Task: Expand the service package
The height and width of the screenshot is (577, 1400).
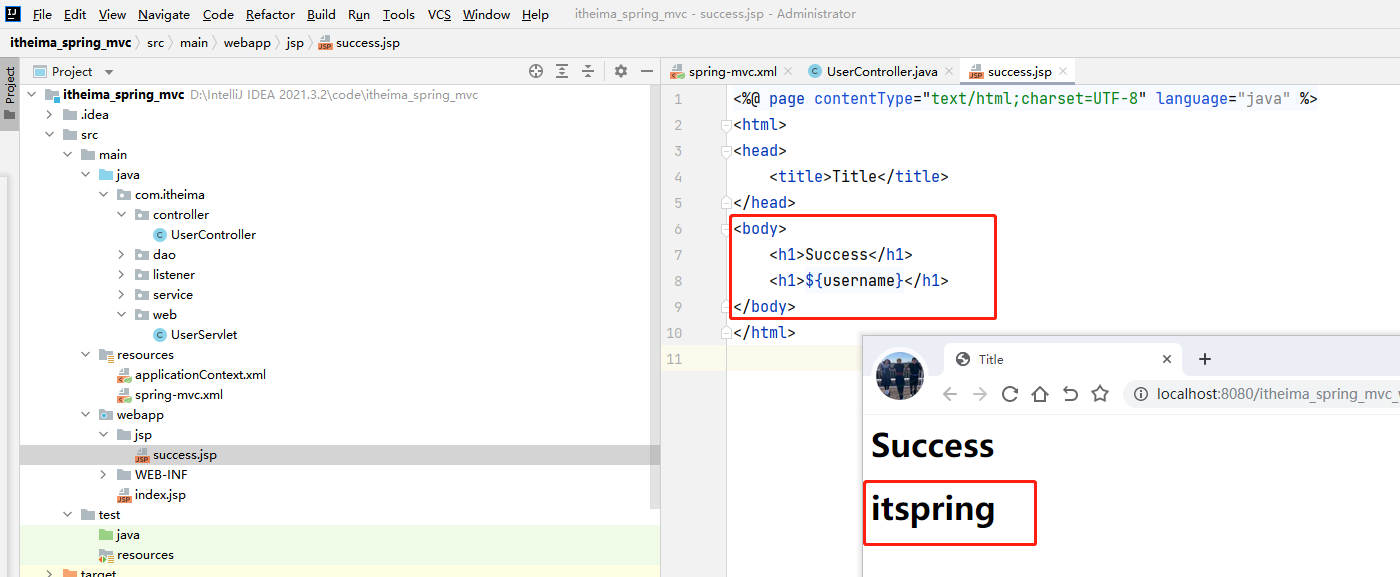Action: coord(122,295)
